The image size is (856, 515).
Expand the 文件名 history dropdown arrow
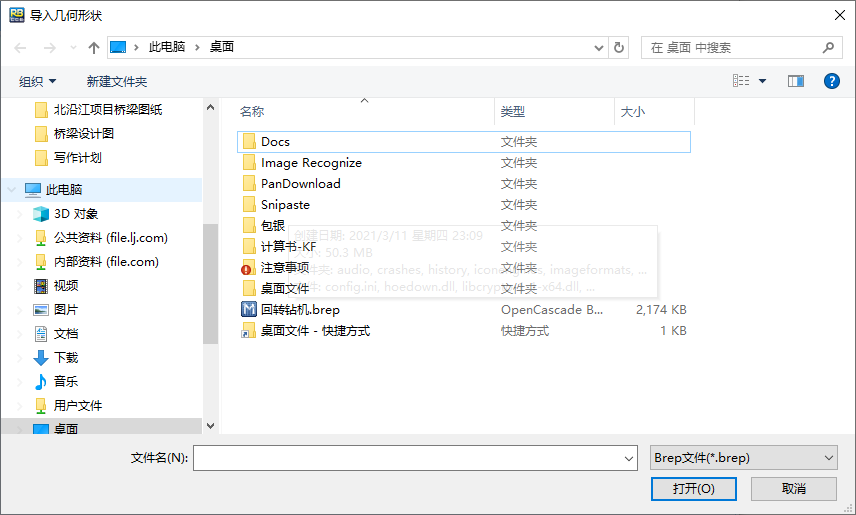click(x=628, y=458)
